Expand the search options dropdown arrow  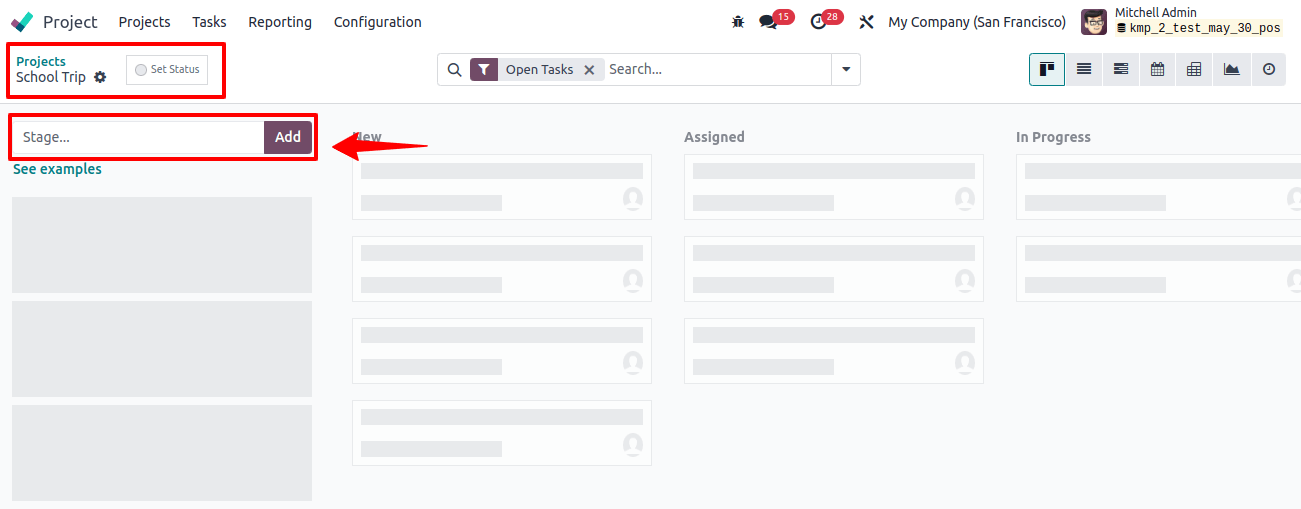tap(846, 69)
